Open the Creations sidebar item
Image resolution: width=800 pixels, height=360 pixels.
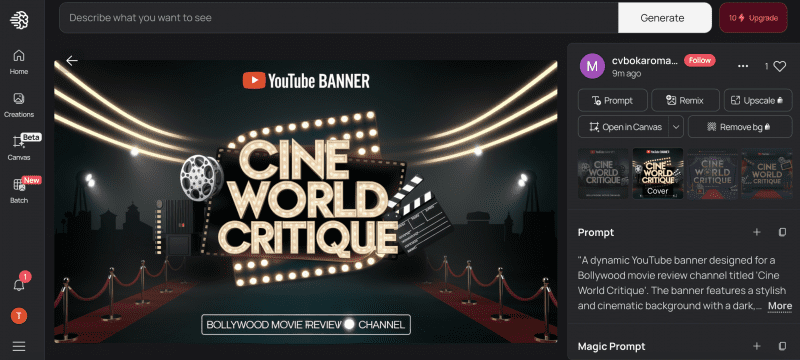pos(19,105)
